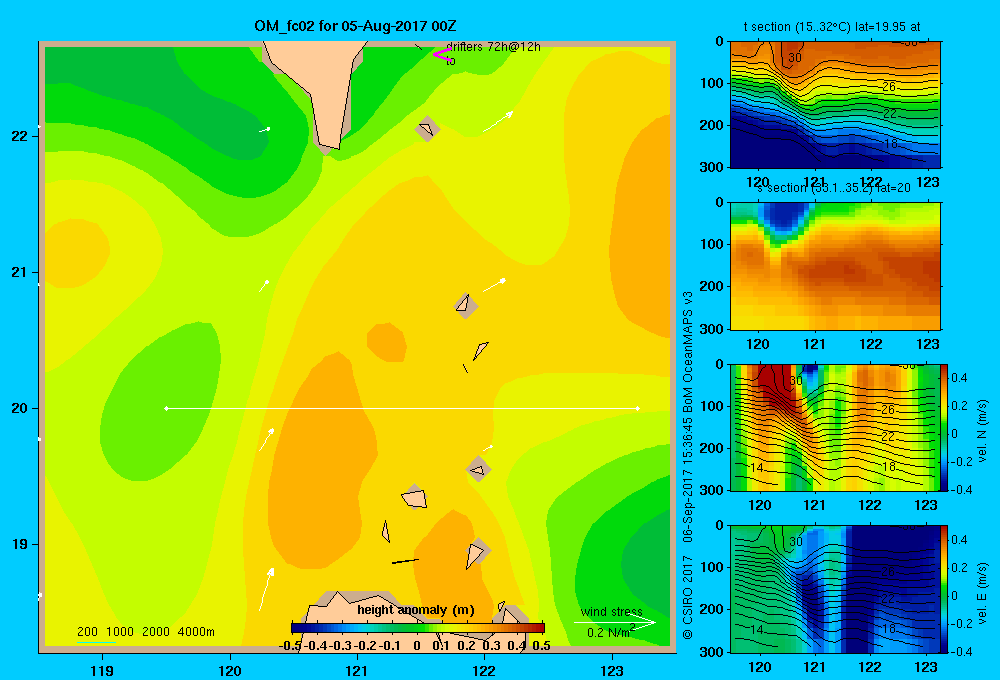Click the latitude 21 label on main map axis
Viewport: 1000px width, 680px height.
coord(19,272)
